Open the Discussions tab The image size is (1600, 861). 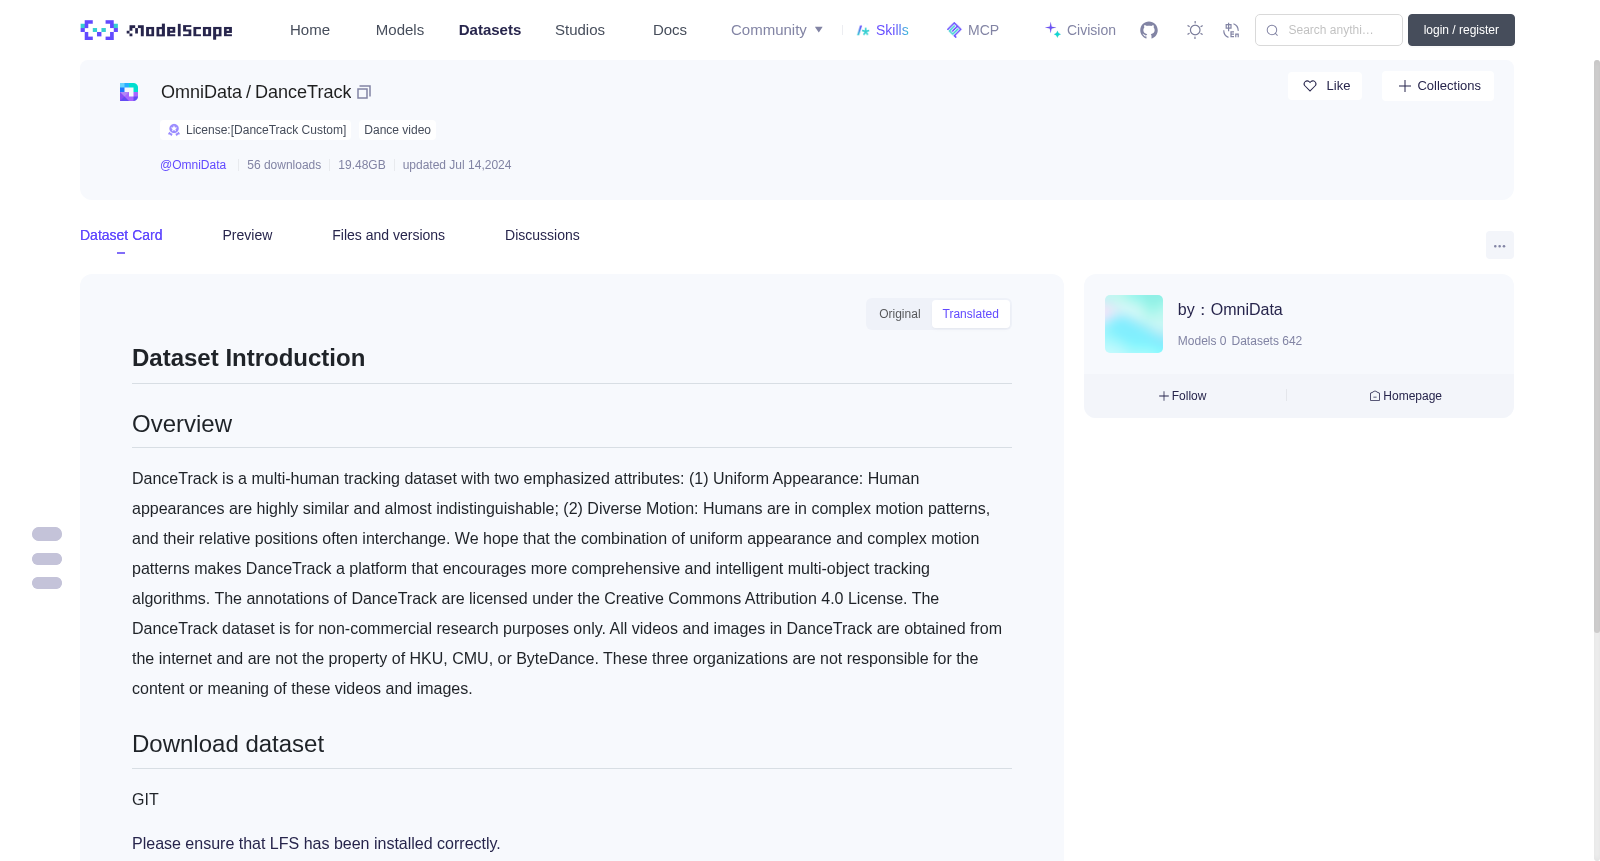[x=542, y=235]
